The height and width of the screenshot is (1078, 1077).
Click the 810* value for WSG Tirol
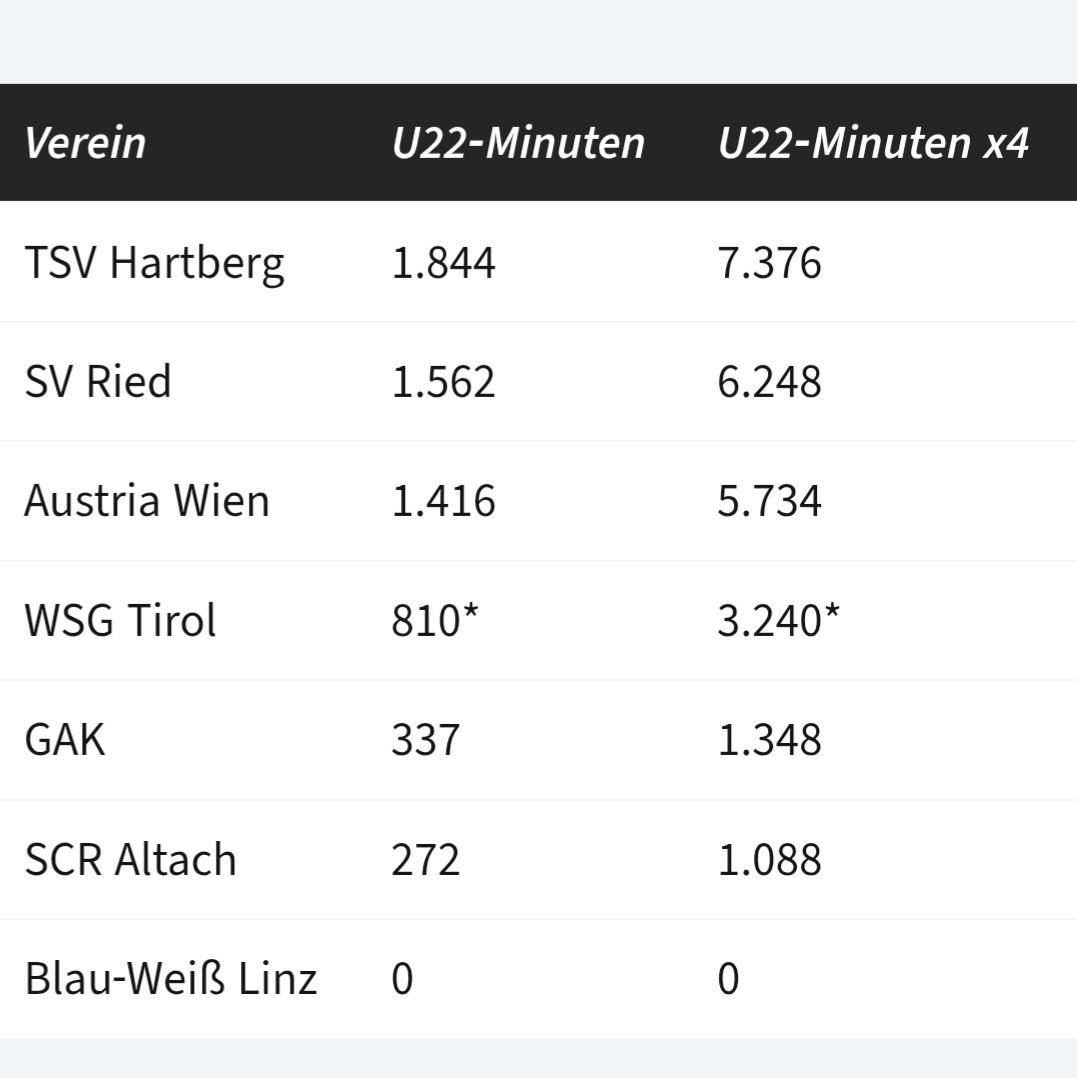coord(435,621)
